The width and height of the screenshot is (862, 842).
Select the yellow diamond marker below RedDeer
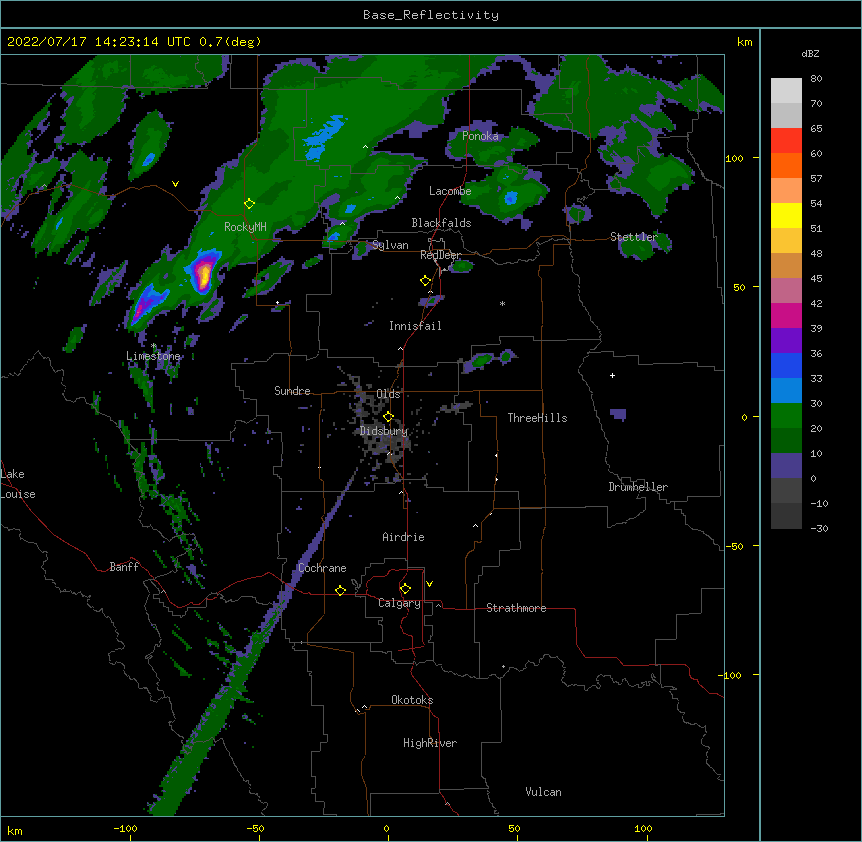pos(426,281)
